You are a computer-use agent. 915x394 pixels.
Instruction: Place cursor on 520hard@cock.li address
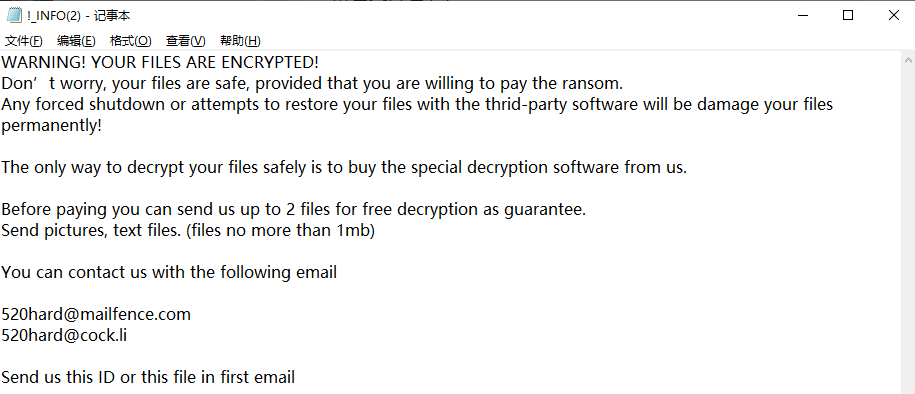pos(64,335)
